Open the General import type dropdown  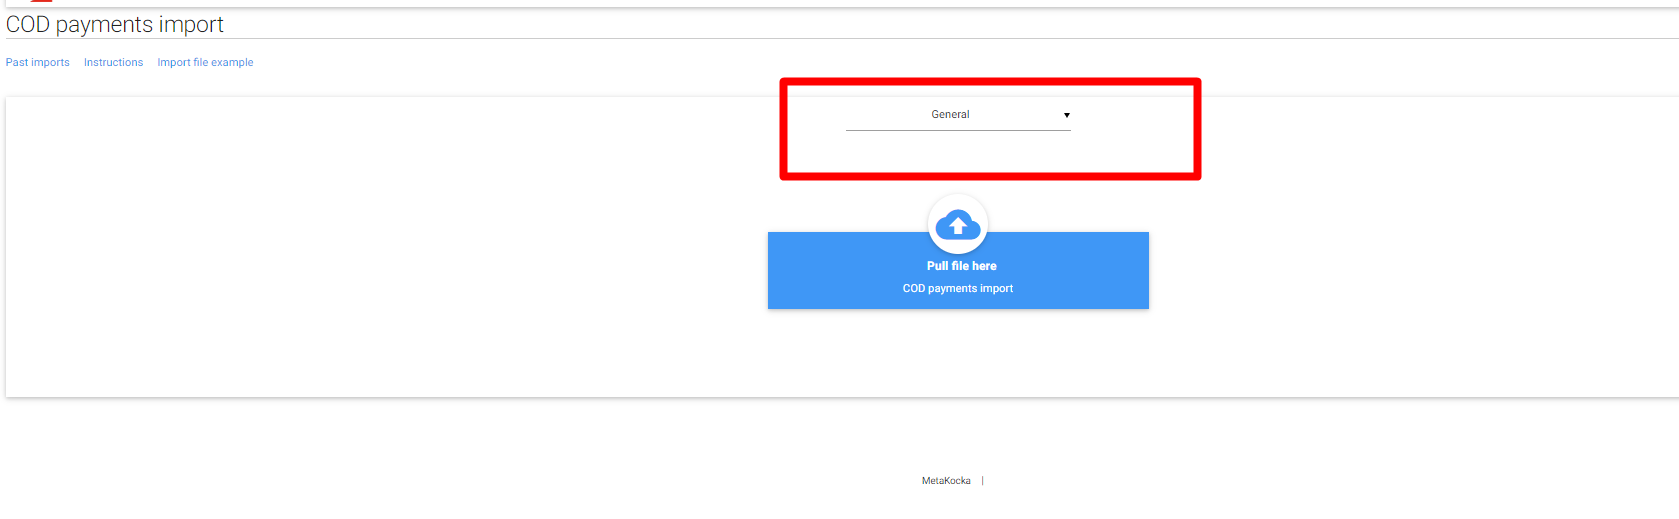tap(958, 115)
